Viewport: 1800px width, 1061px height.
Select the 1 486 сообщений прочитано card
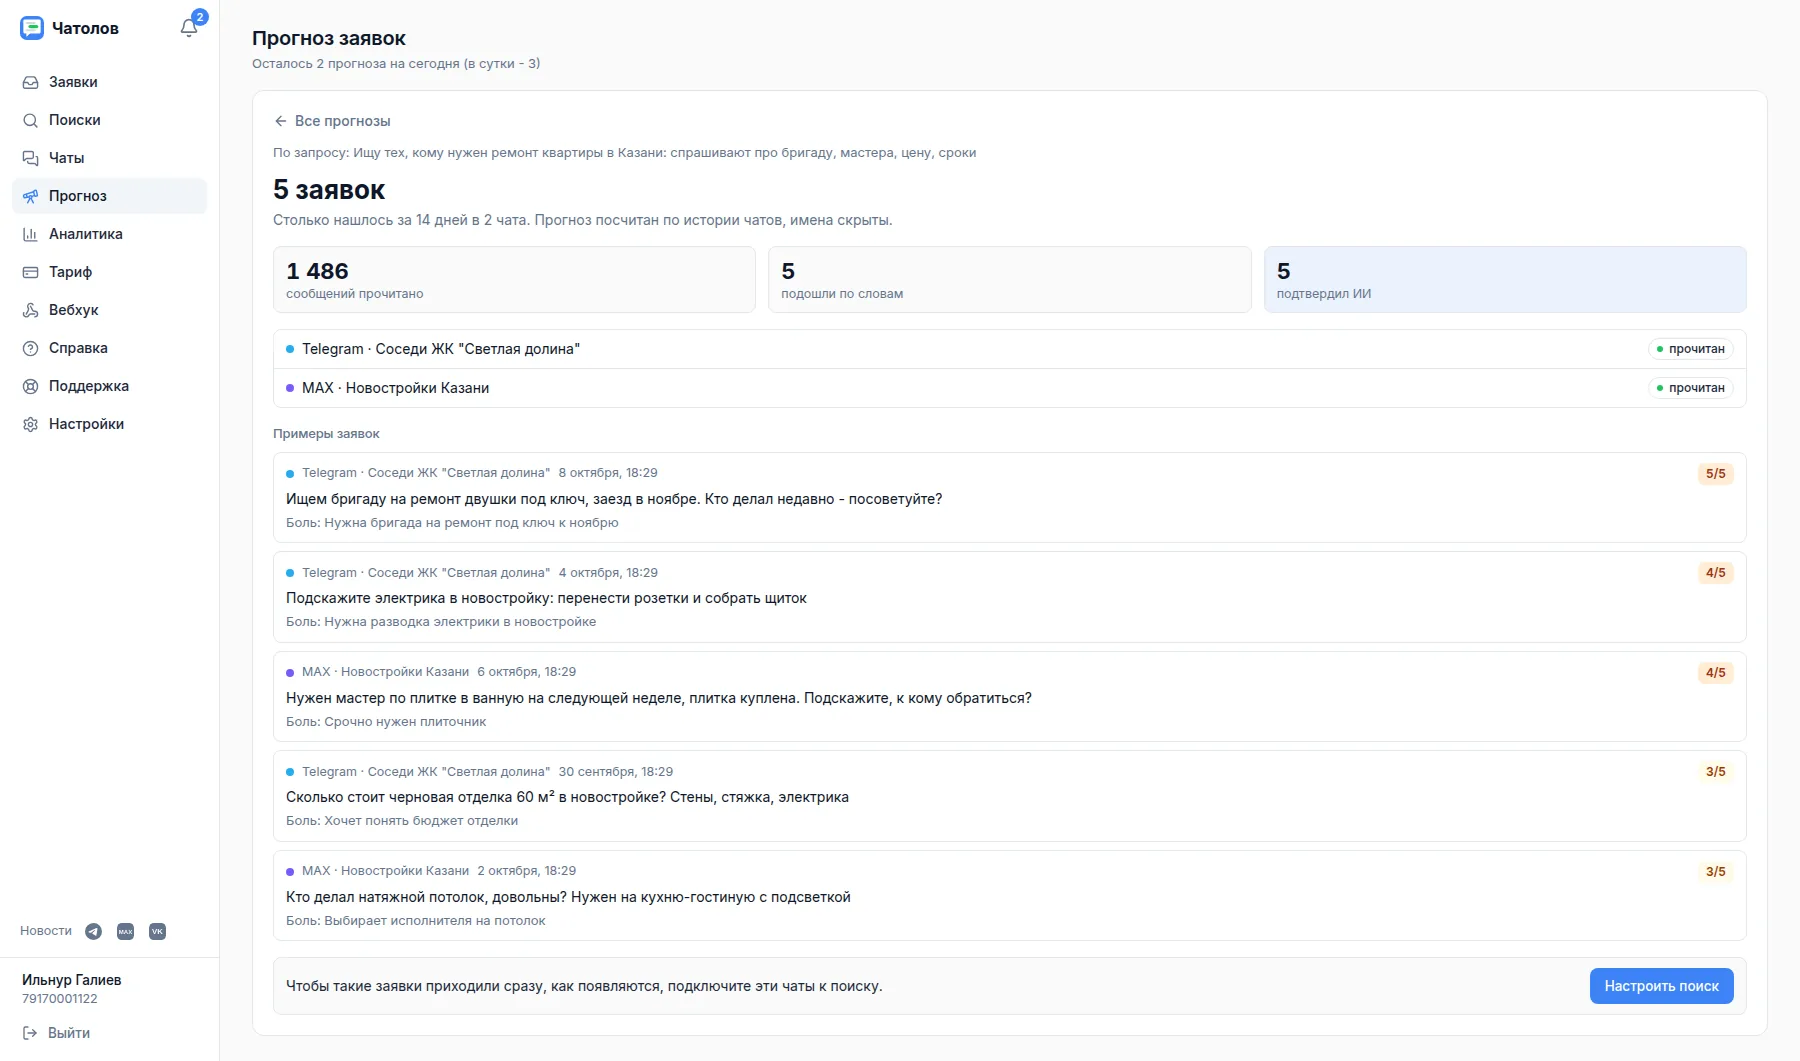514,280
